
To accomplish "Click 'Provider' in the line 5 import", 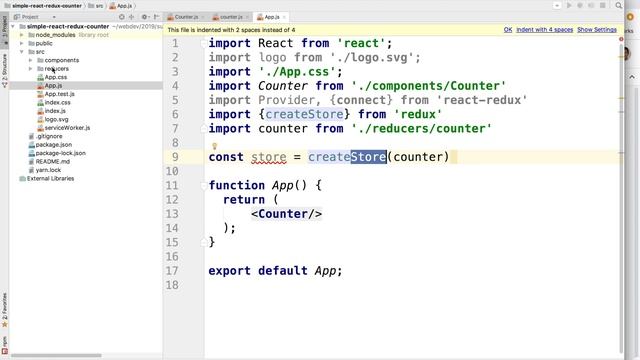I will [x=287, y=100].
